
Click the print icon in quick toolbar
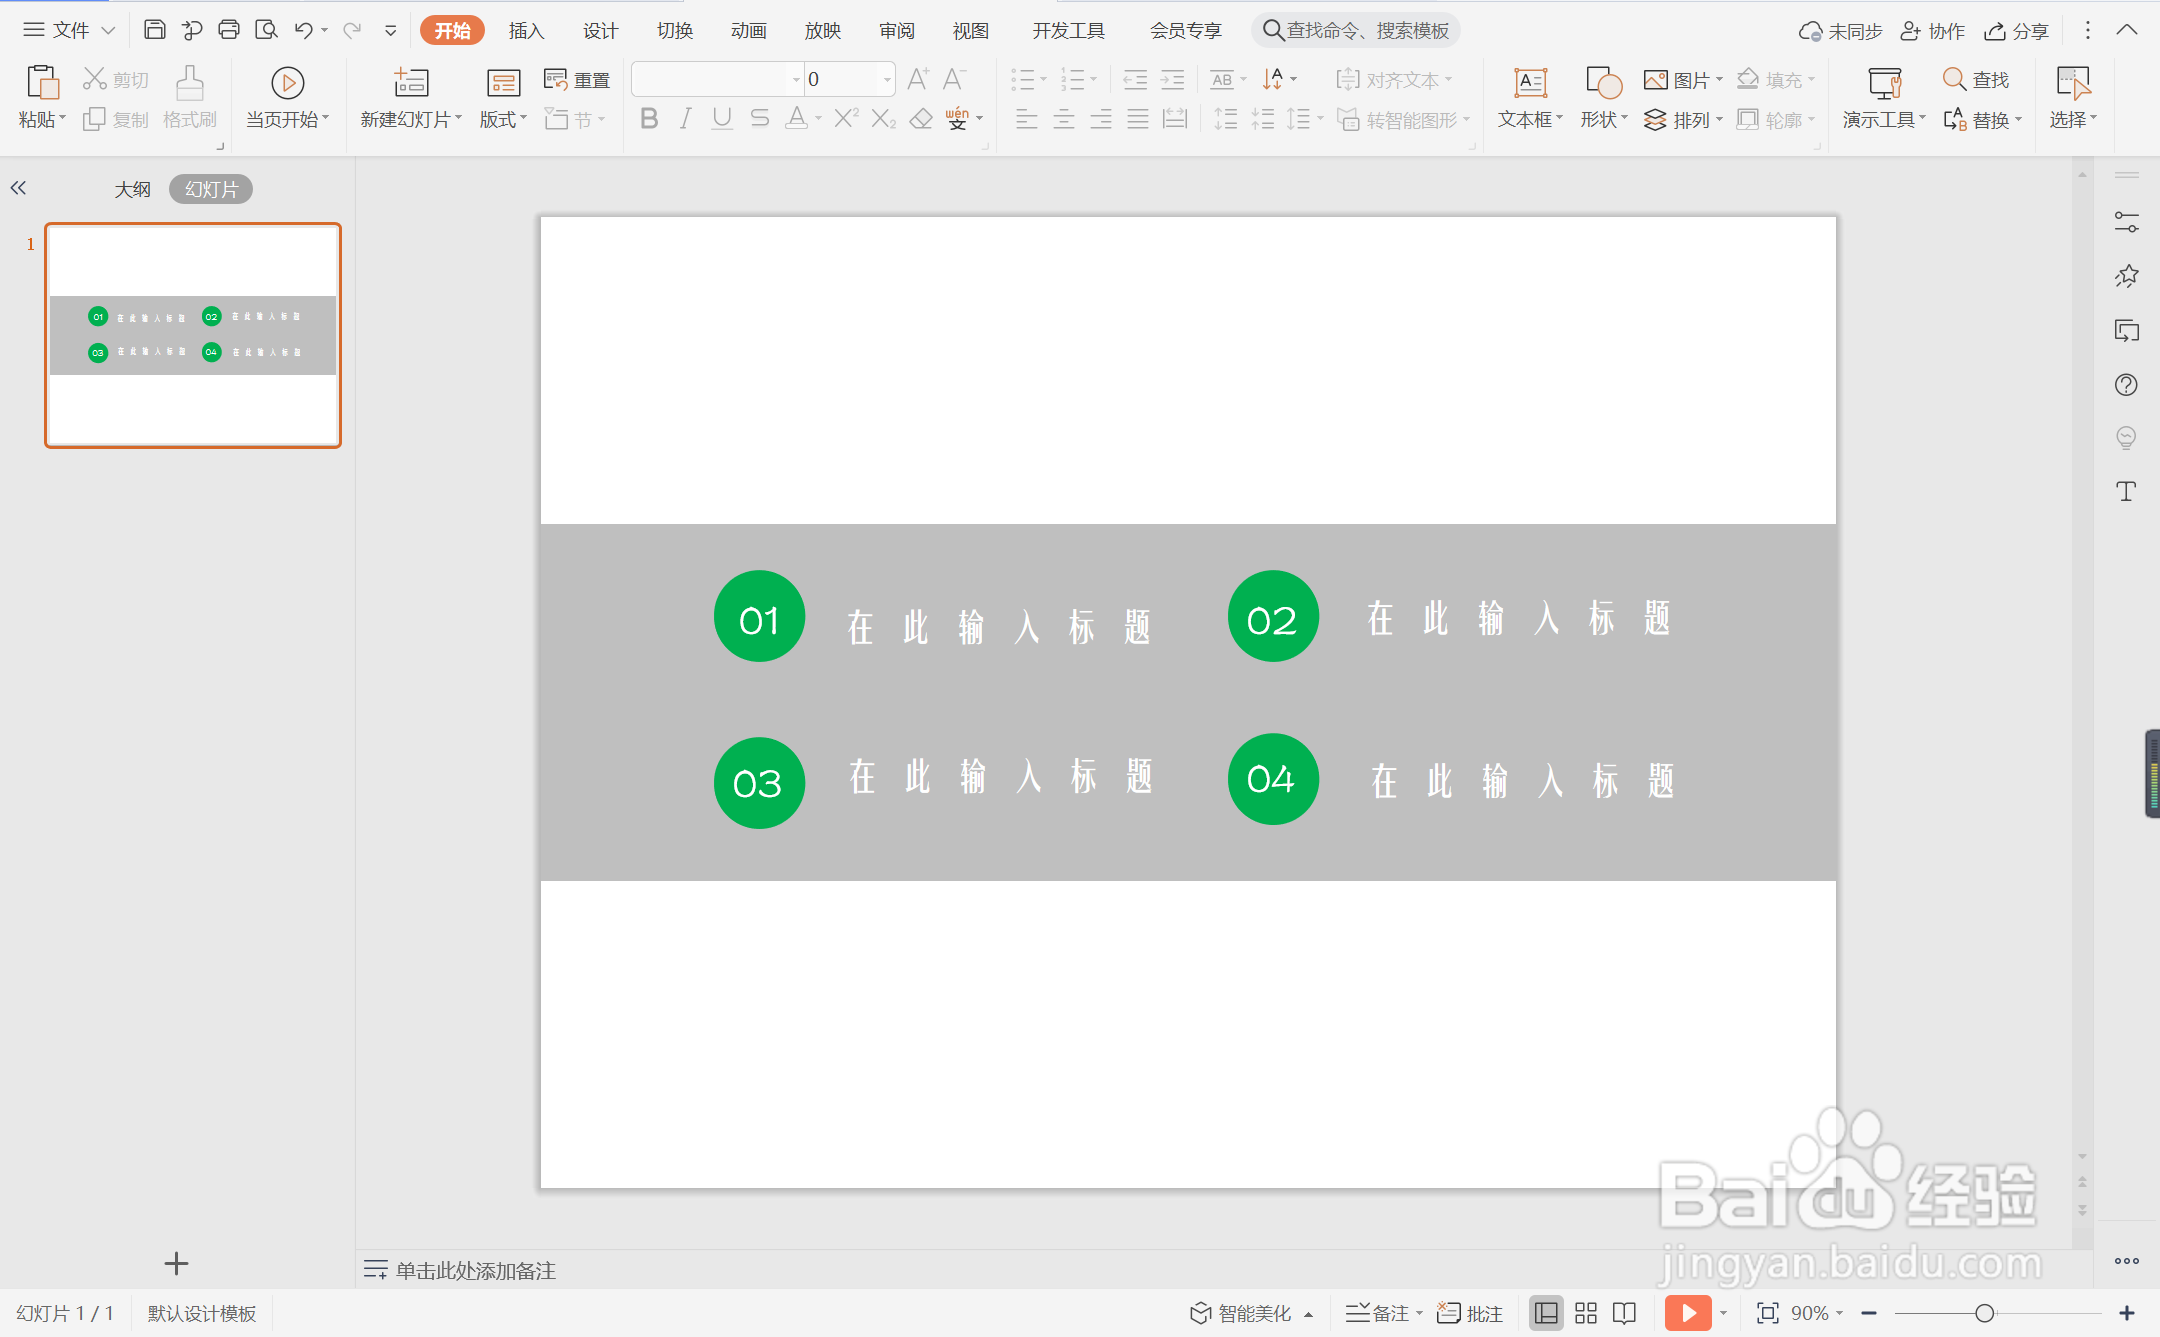(x=229, y=30)
